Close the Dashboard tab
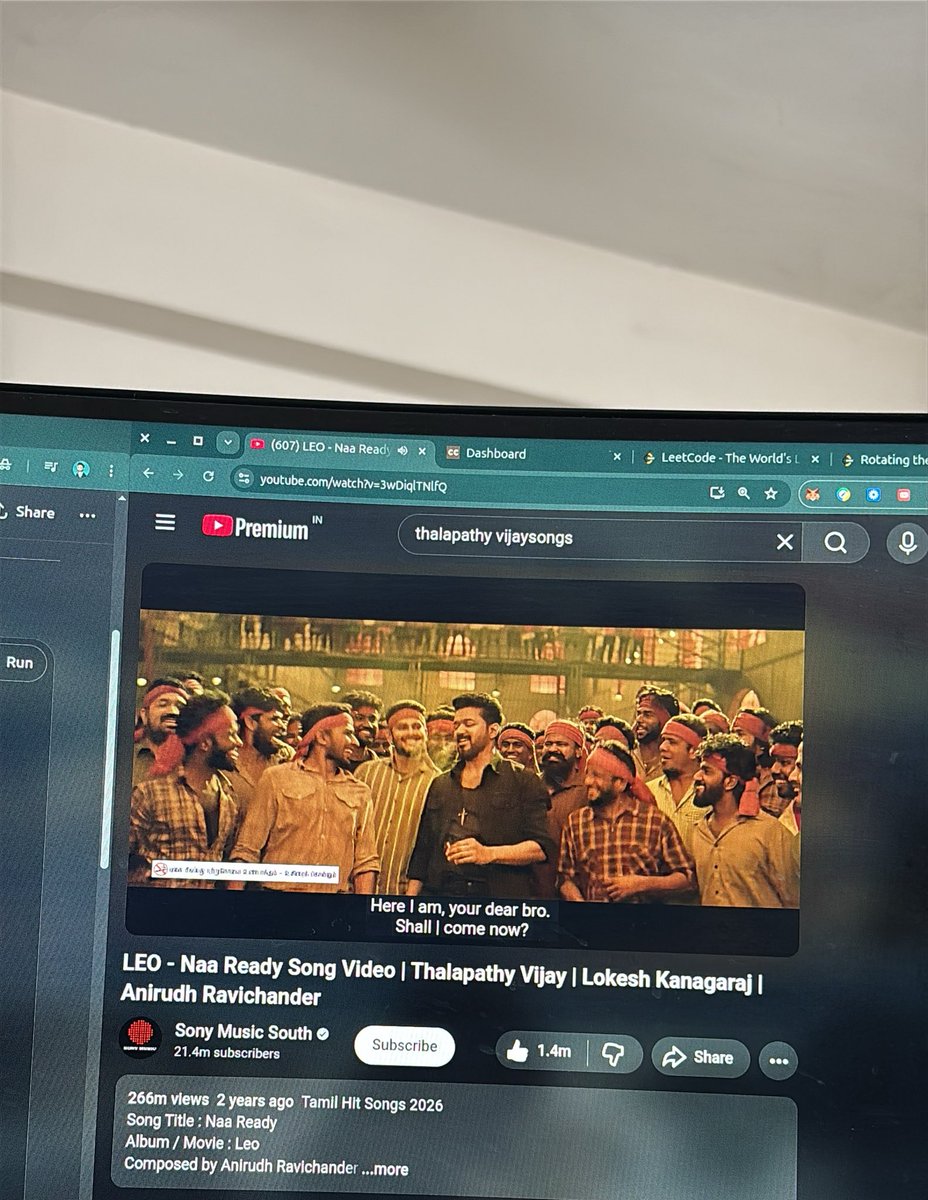This screenshot has height=1200, width=928. (x=617, y=457)
